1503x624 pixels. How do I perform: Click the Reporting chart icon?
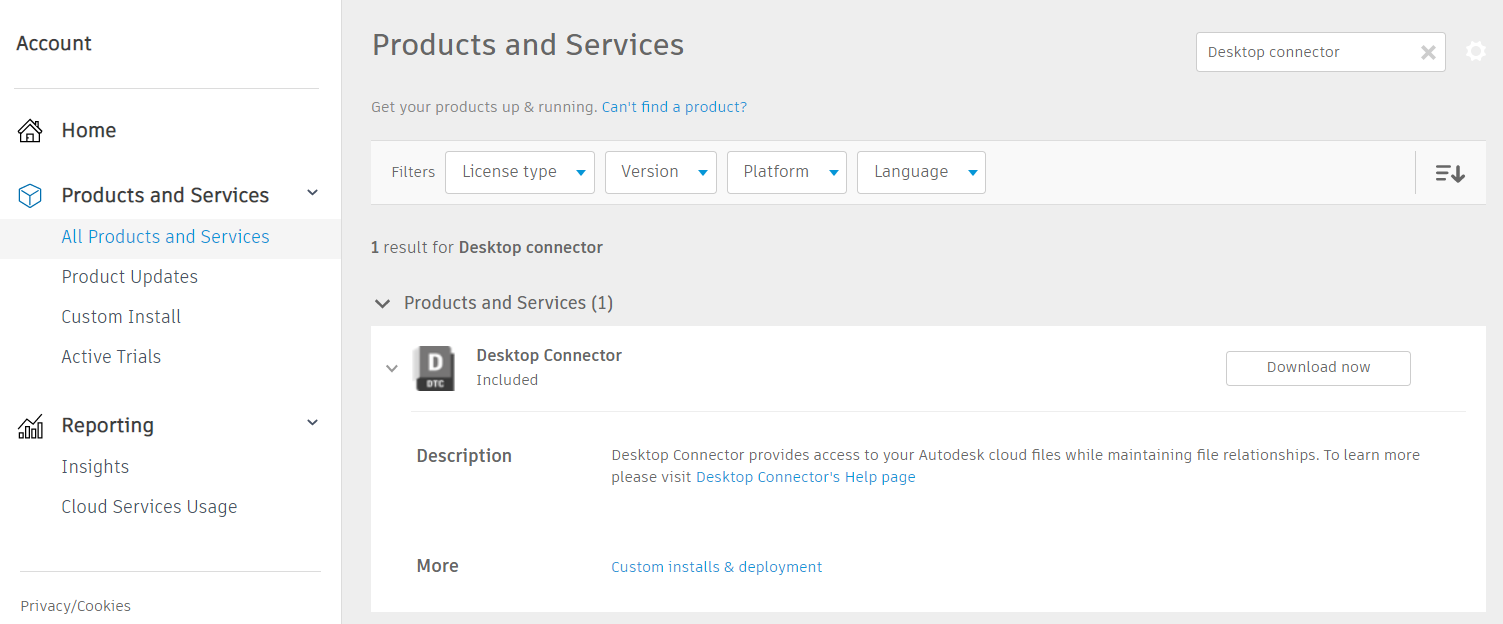point(30,427)
